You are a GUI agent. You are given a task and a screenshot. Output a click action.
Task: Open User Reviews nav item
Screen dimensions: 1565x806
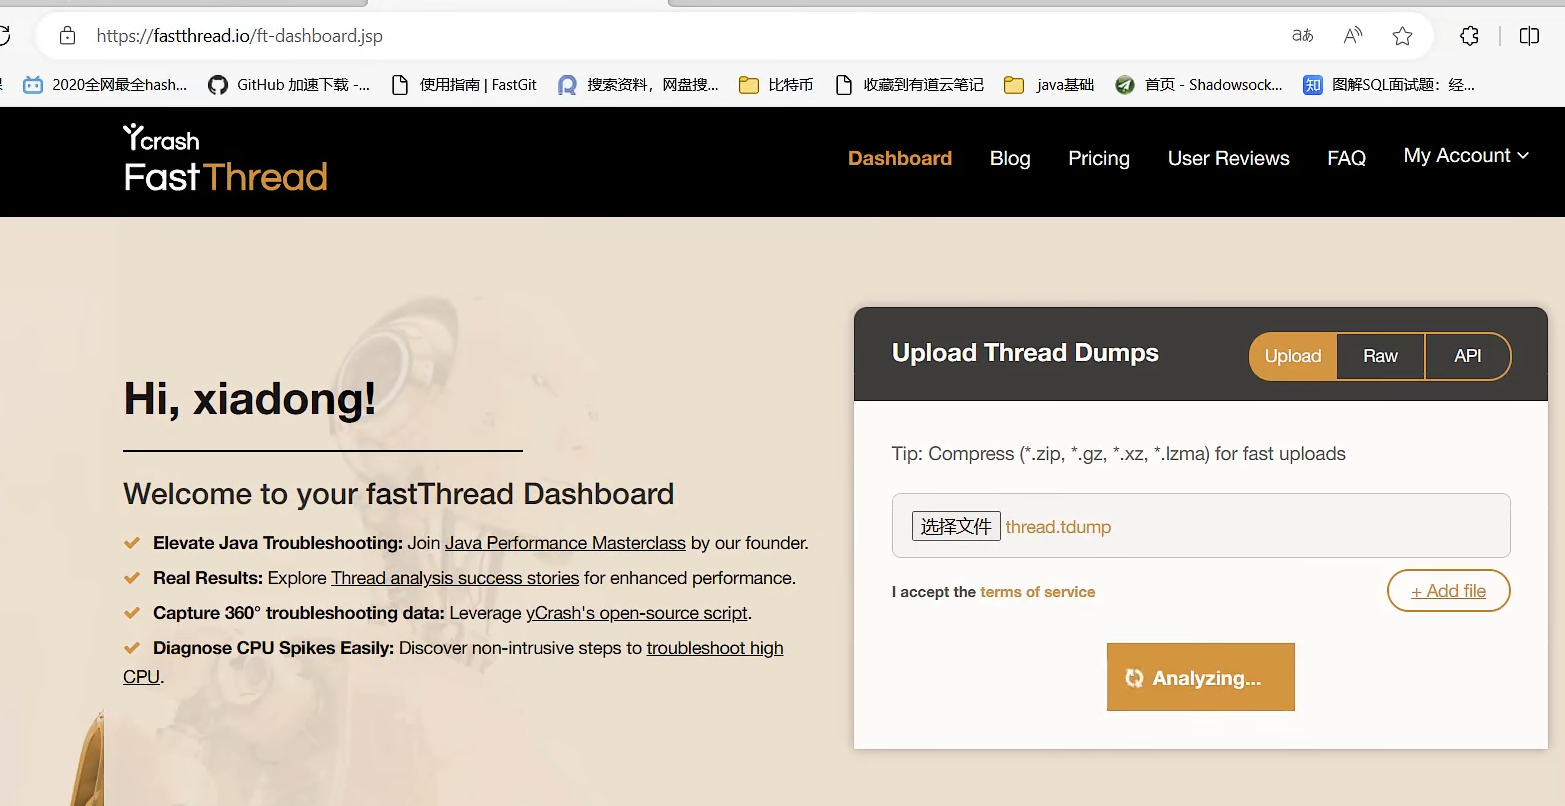coord(1229,158)
